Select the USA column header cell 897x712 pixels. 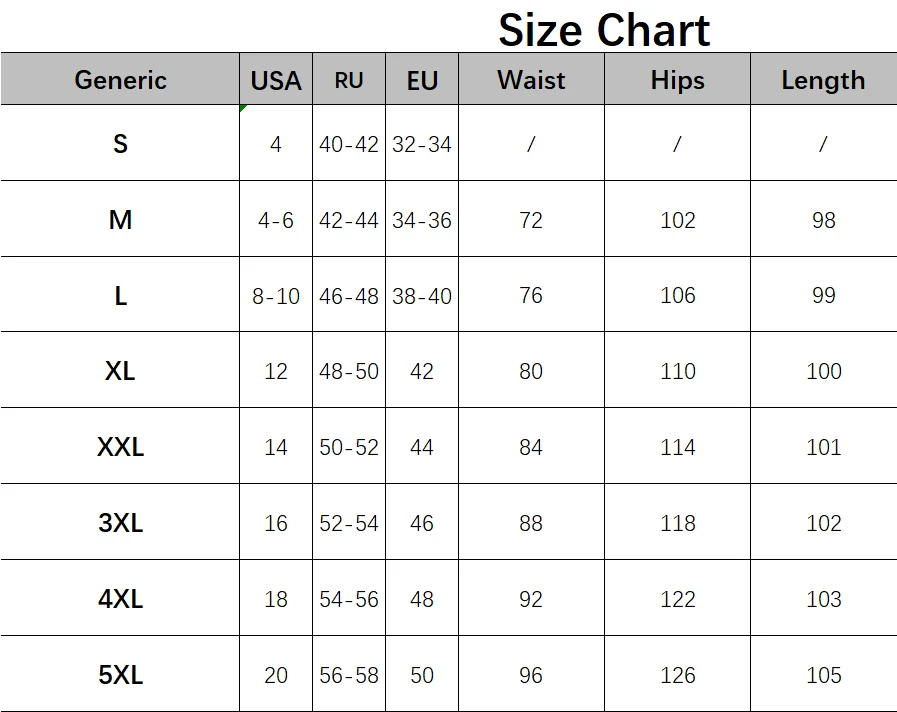[276, 79]
